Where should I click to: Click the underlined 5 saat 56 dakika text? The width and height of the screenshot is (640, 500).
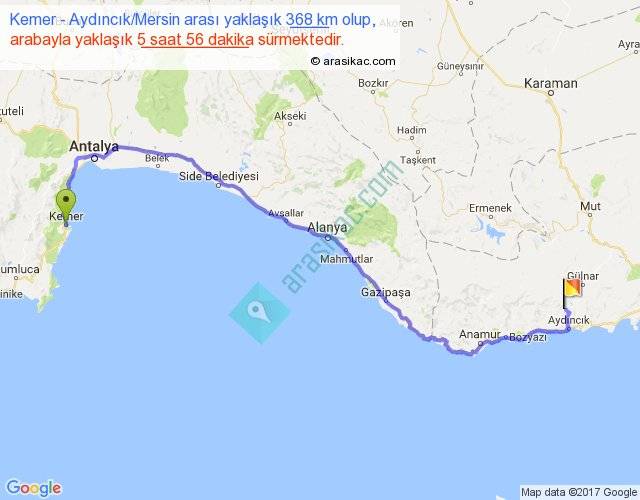(x=195, y=40)
